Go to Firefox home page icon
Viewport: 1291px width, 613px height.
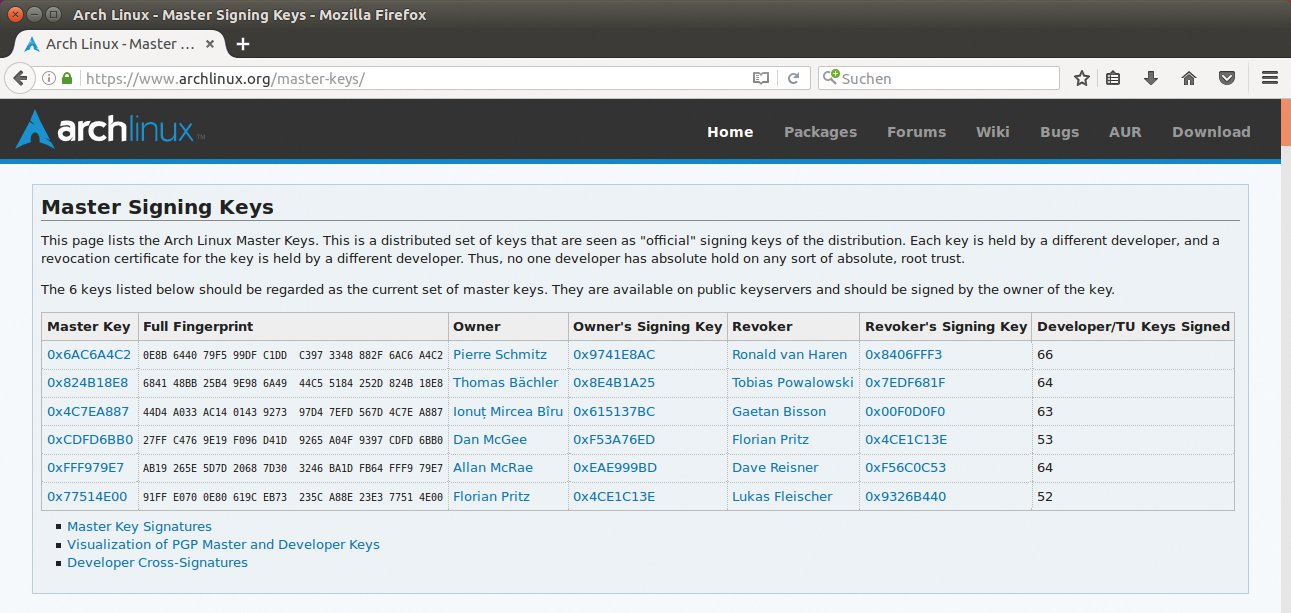pos(1189,78)
